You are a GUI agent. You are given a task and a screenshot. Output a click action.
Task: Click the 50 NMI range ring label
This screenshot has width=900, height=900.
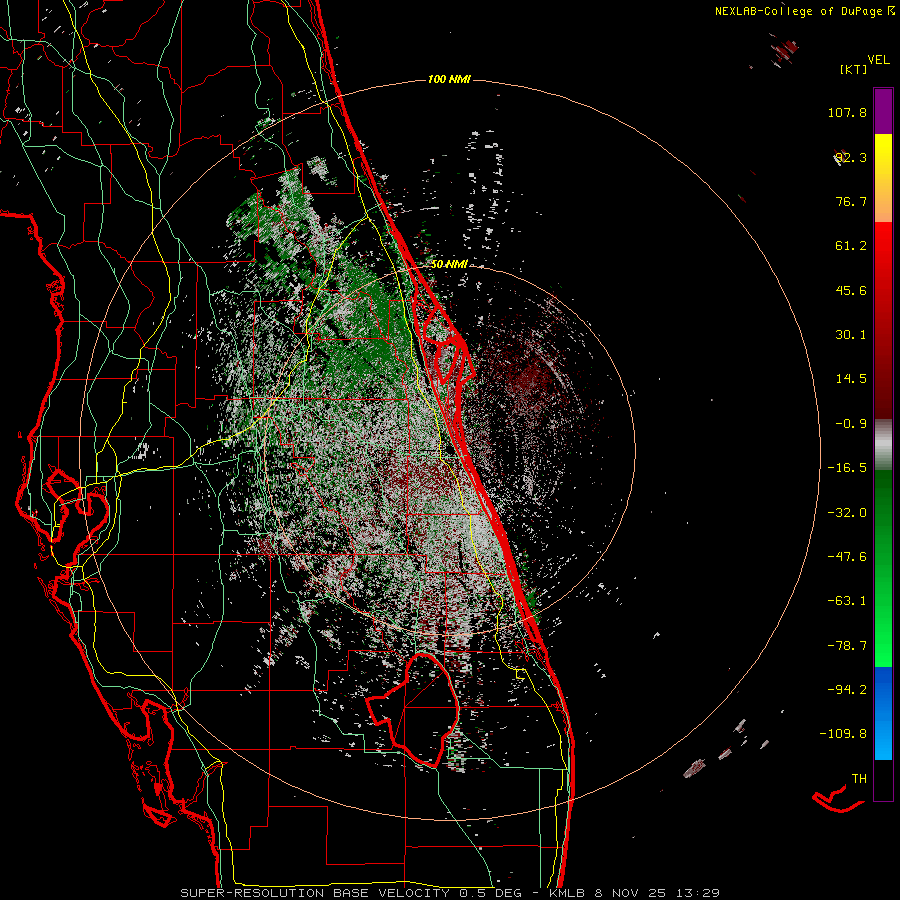[x=449, y=265]
